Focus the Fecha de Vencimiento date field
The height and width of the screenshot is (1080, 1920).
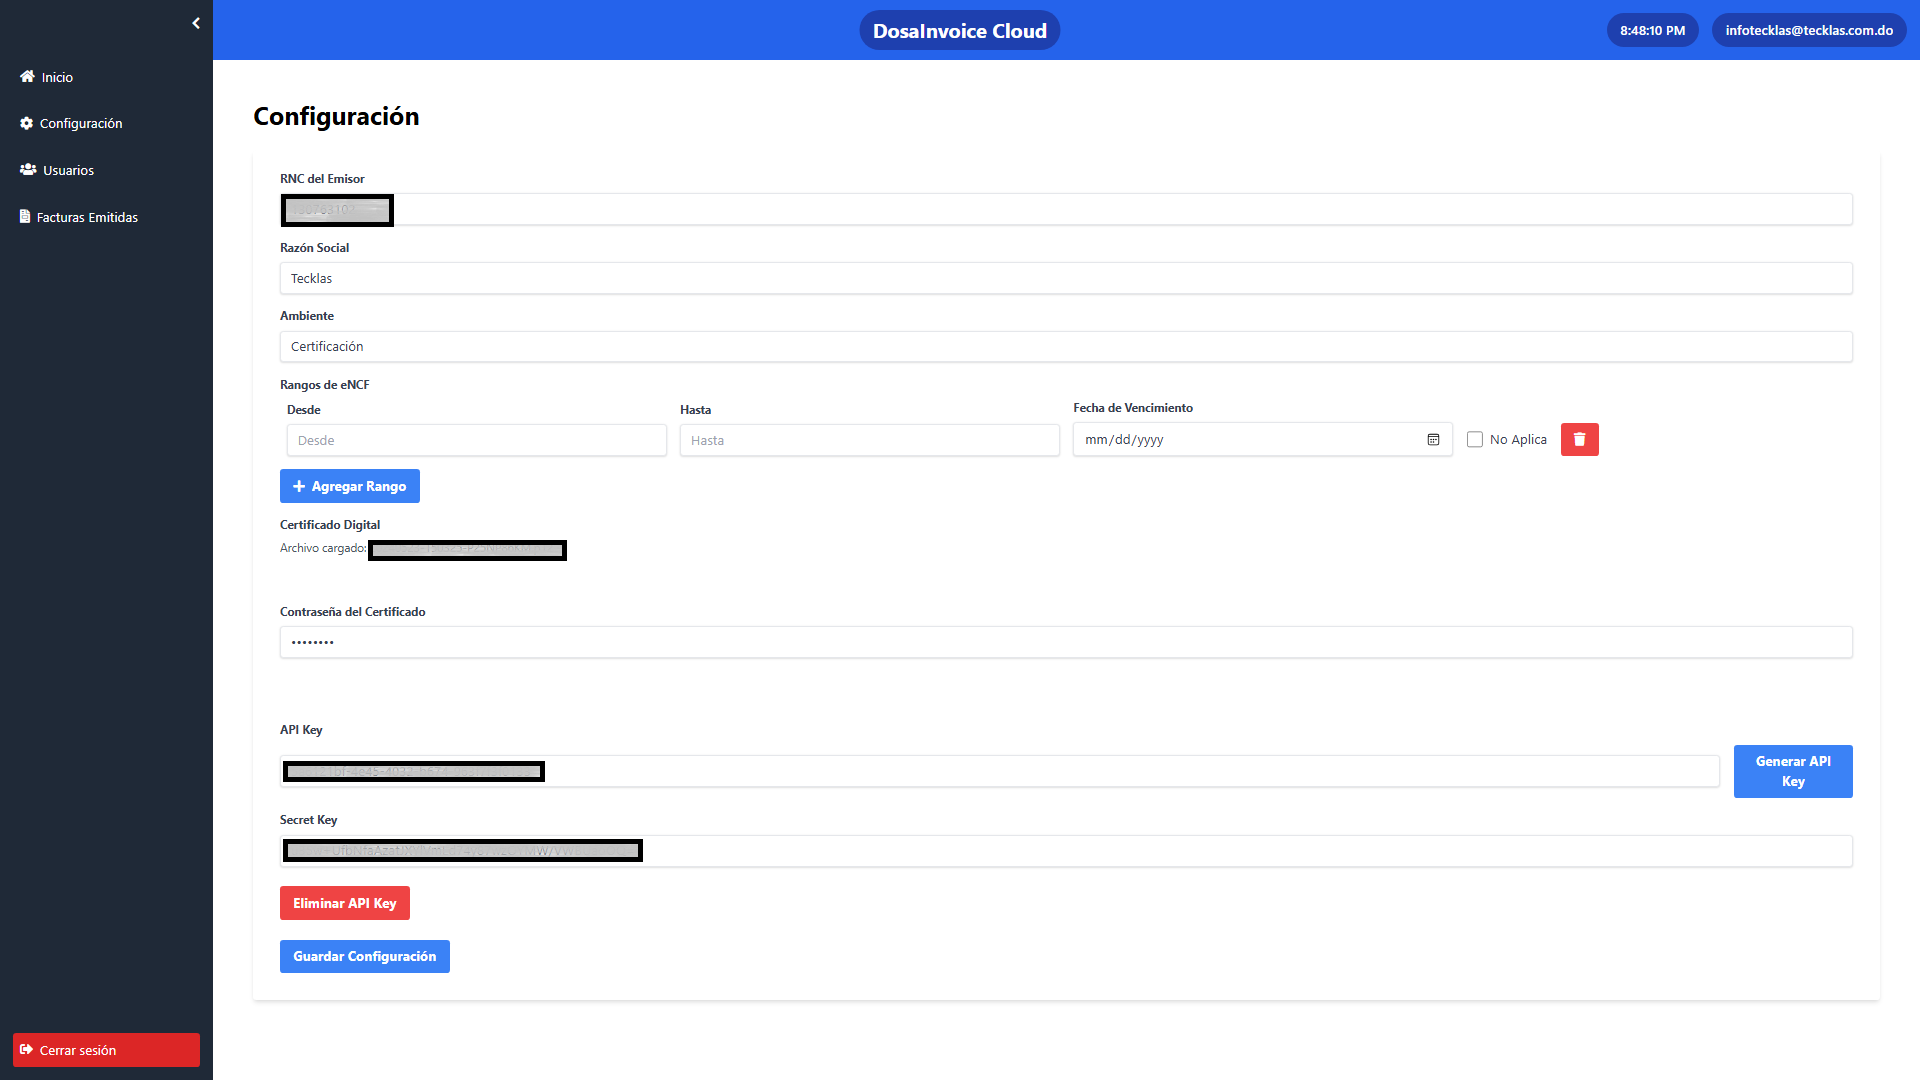1262,439
